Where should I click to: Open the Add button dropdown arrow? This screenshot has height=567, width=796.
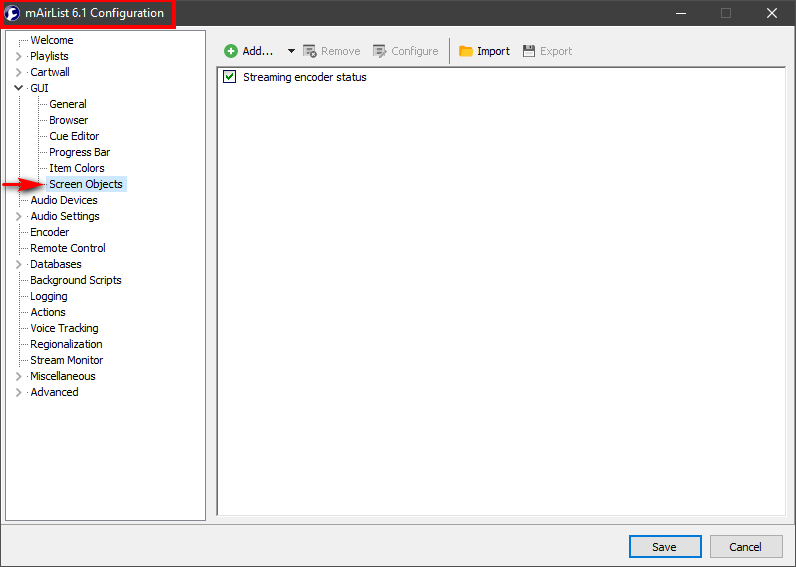pos(291,51)
